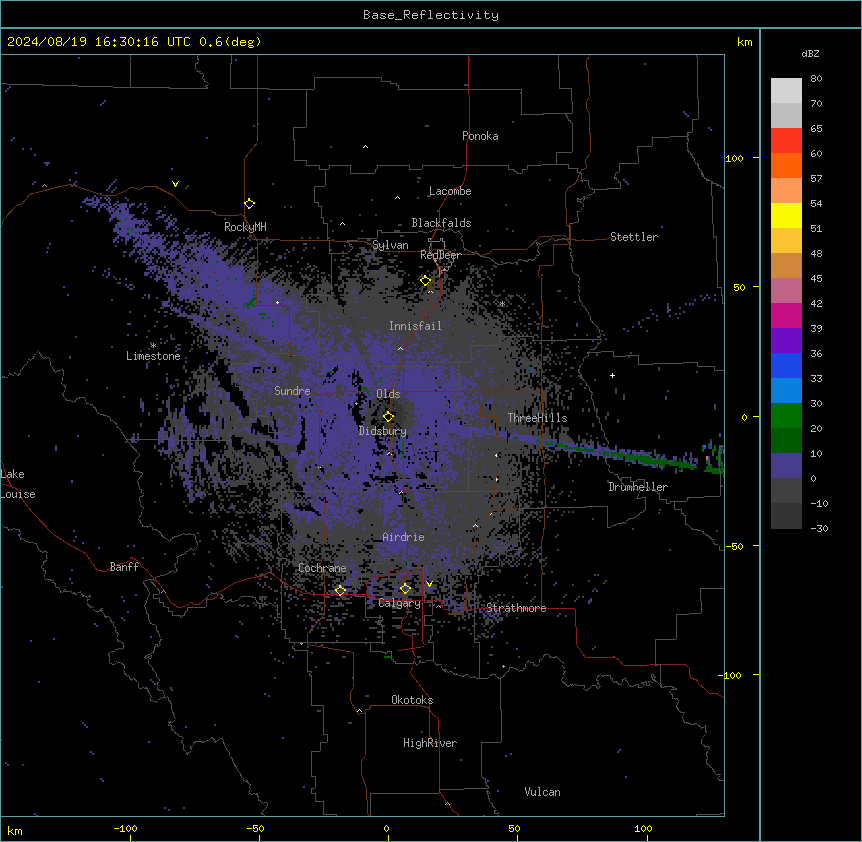Select the Okotoks label
This screenshot has width=862, height=842.
(x=412, y=700)
